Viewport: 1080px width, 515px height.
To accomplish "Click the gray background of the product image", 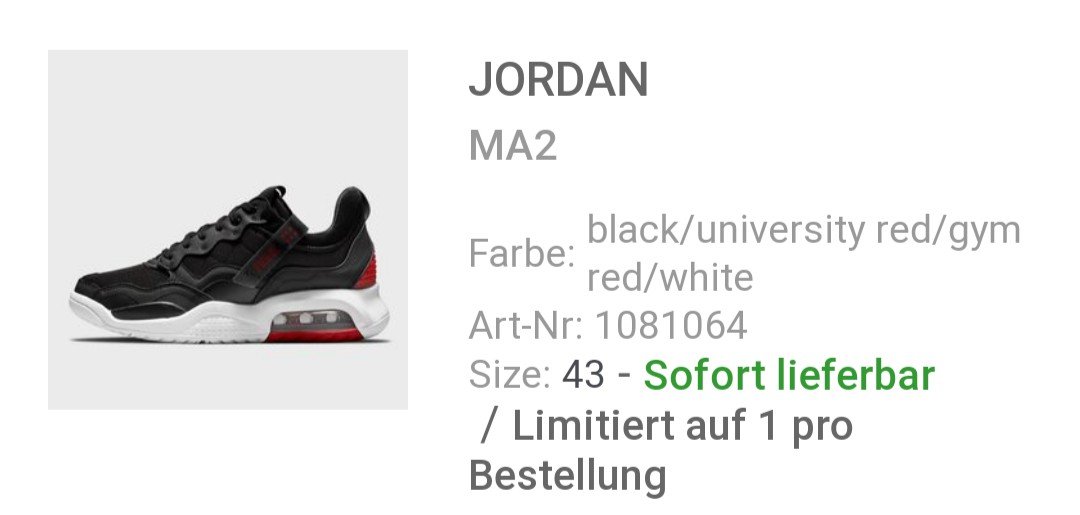I will (138, 124).
